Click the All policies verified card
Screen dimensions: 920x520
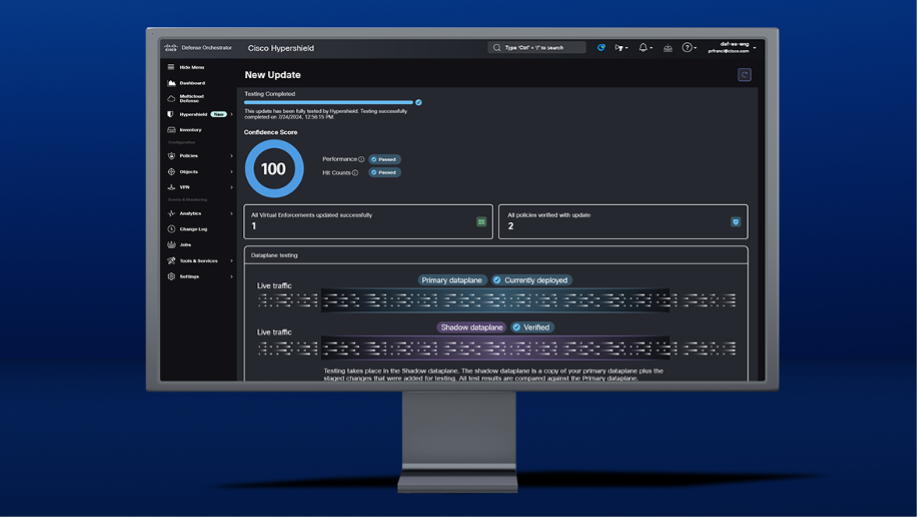tap(623, 222)
